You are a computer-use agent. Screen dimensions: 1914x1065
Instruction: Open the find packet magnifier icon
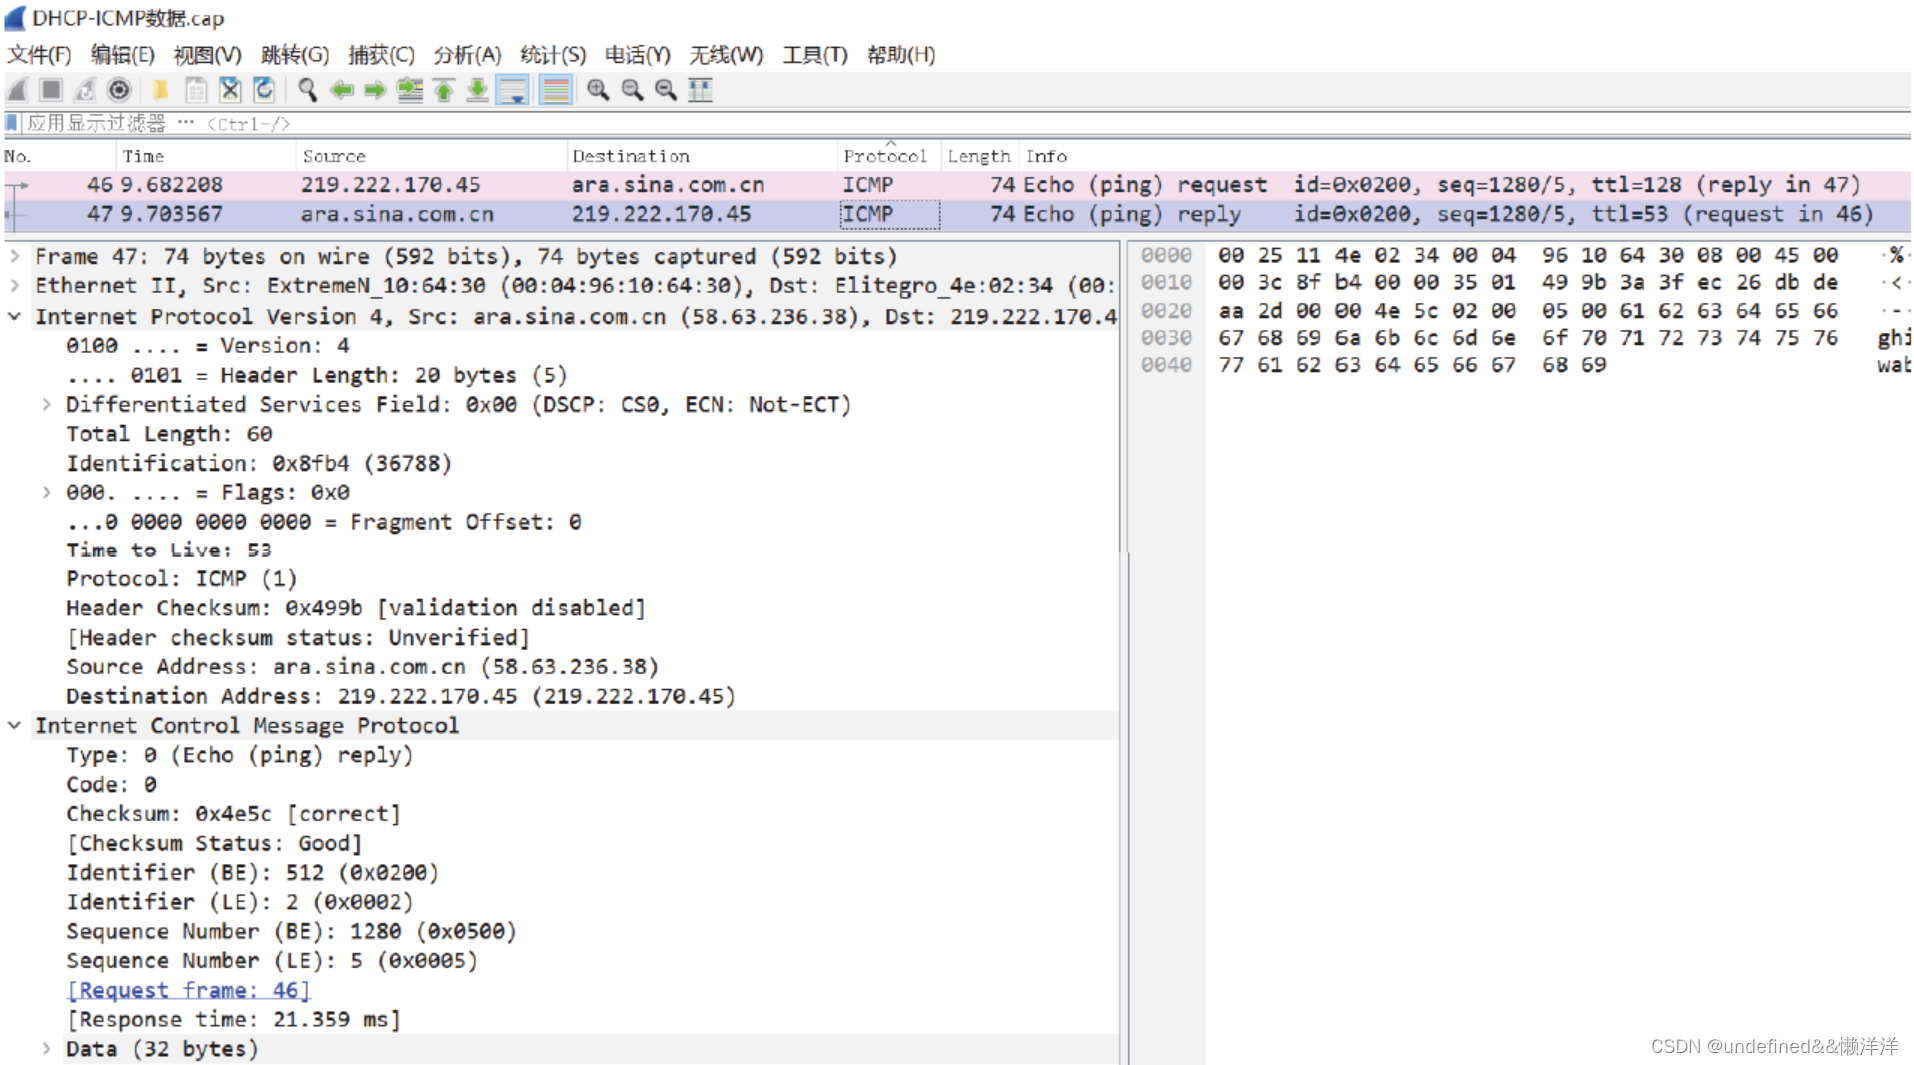[x=307, y=91]
